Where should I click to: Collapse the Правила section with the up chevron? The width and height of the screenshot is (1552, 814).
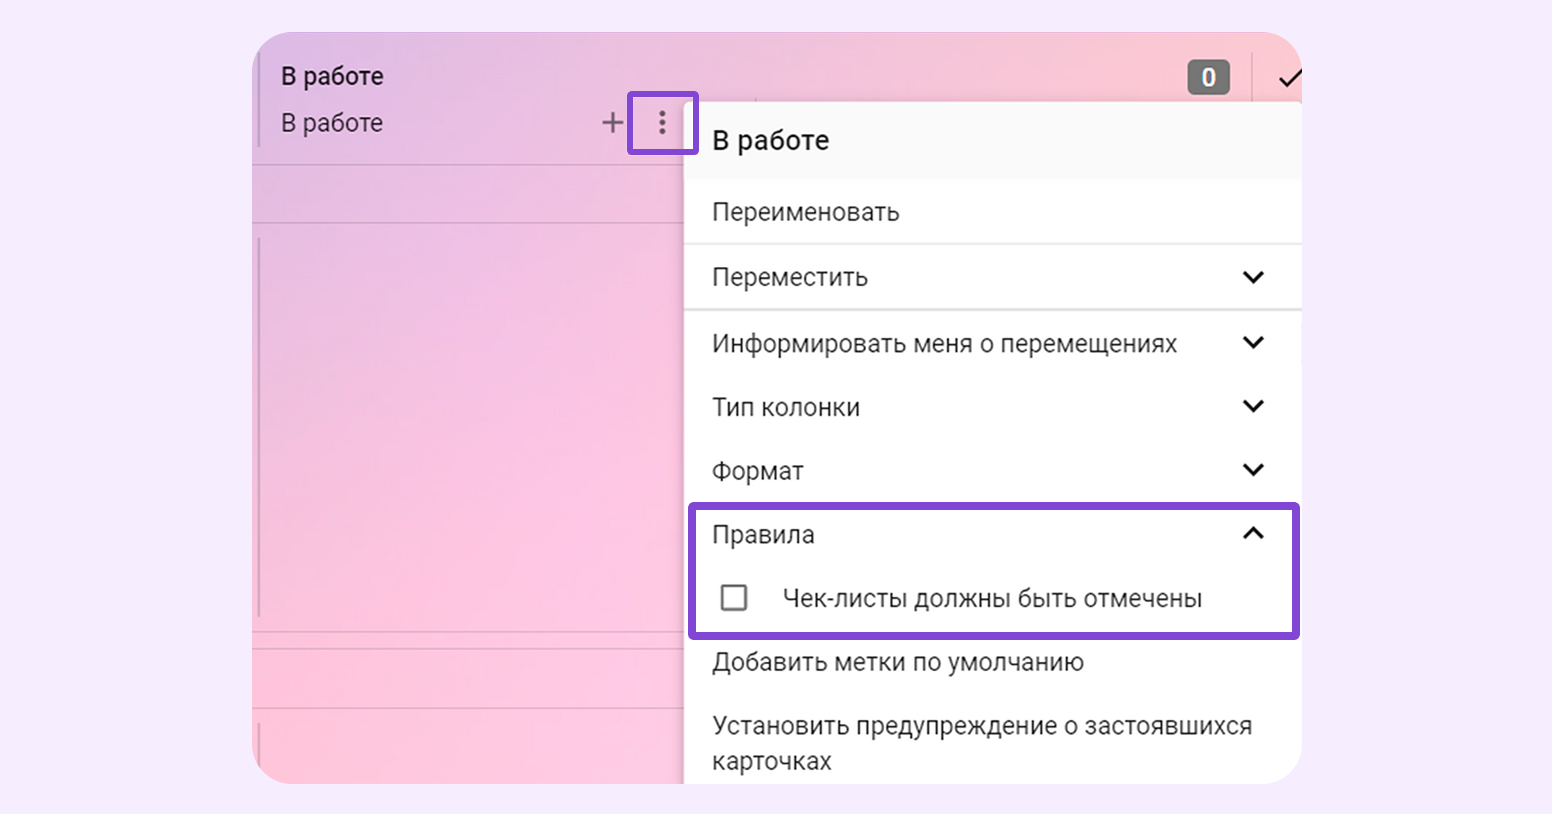pyautogui.click(x=1253, y=534)
